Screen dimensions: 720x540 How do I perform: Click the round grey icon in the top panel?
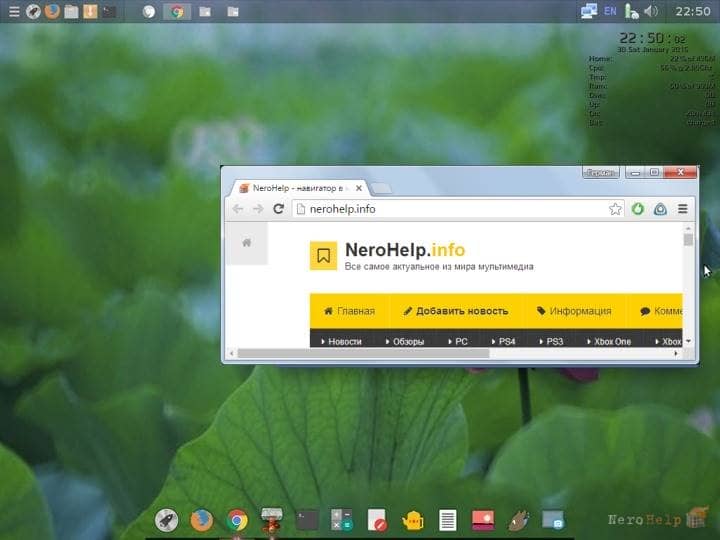(149, 11)
